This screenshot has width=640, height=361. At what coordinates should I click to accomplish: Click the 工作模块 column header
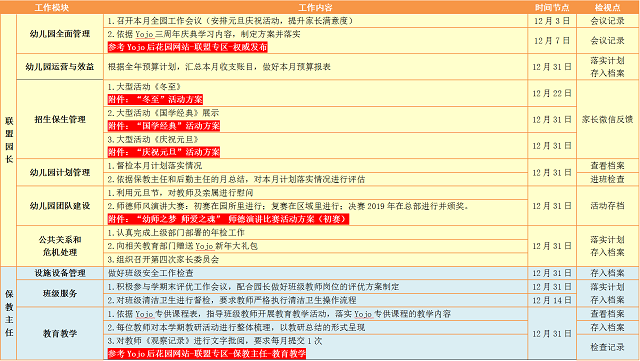coord(52,7)
